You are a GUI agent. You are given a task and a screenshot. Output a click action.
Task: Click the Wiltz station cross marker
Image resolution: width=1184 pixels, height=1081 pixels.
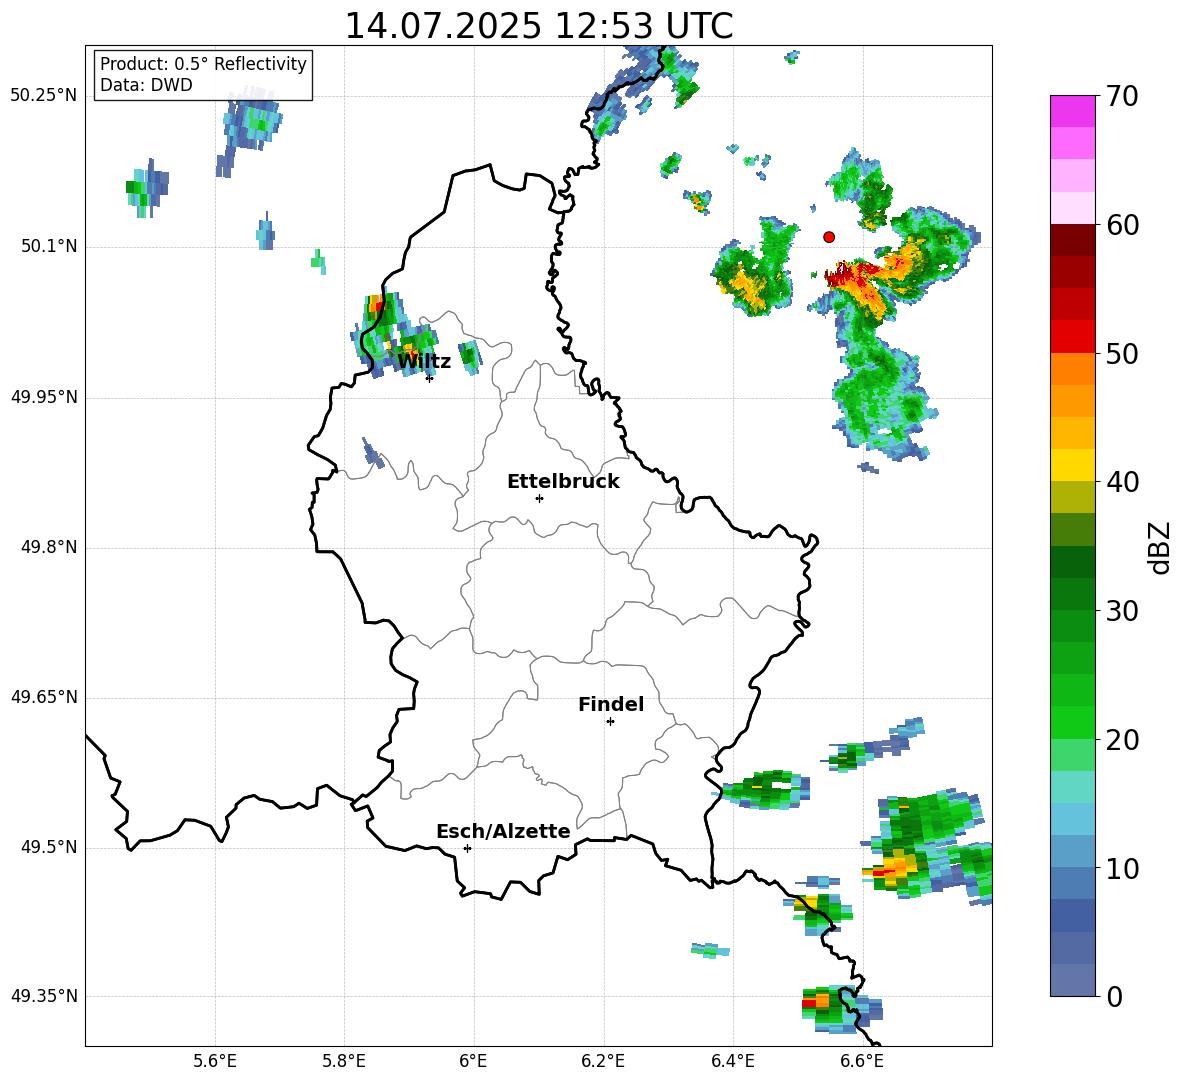point(429,378)
